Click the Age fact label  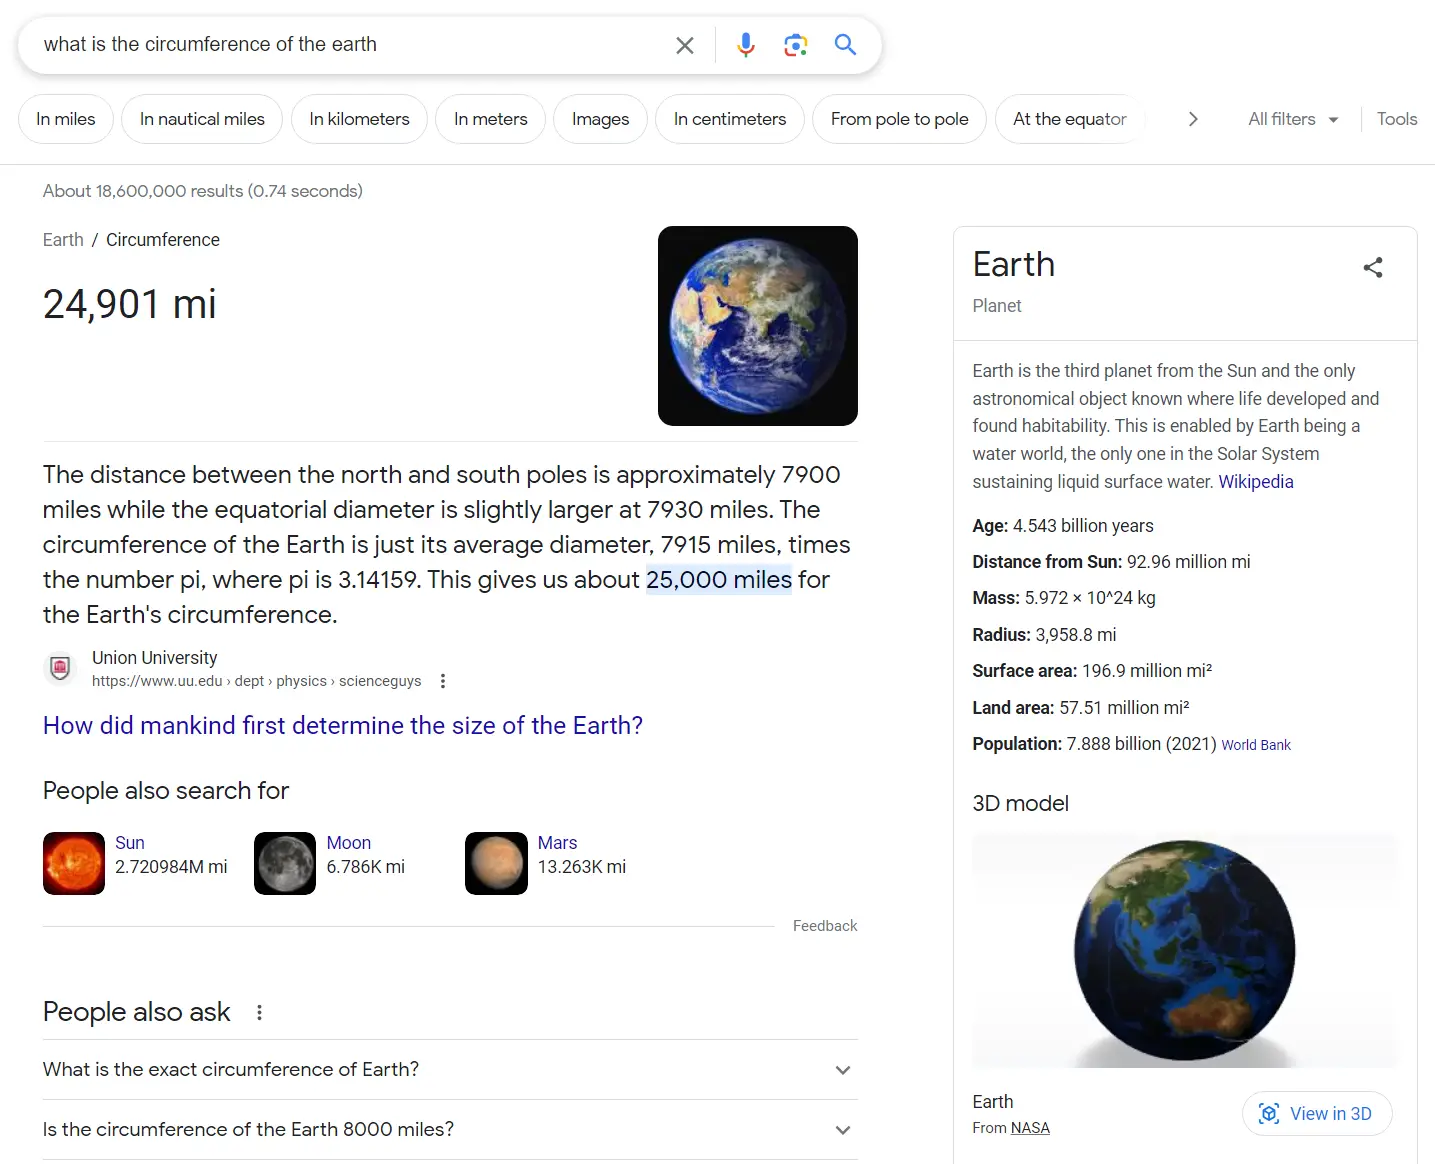(990, 526)
